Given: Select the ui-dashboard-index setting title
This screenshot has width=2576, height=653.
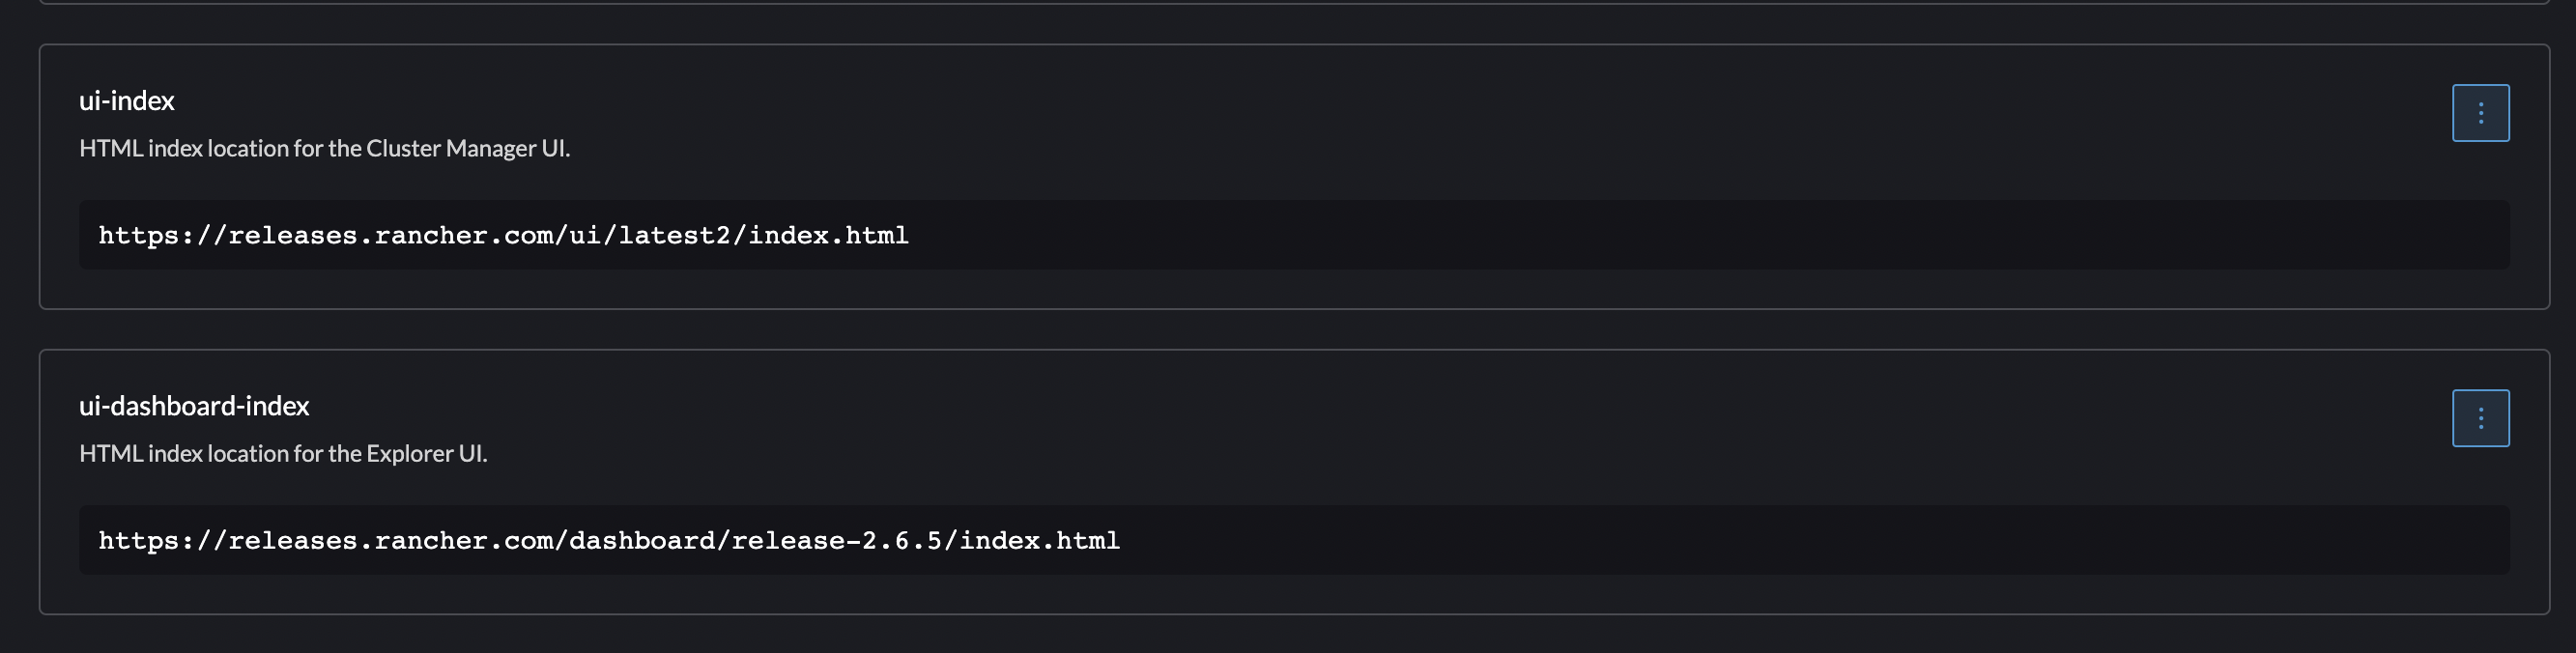Looking at the screenshot, I should pyautogui.click(x=194, y=406).
